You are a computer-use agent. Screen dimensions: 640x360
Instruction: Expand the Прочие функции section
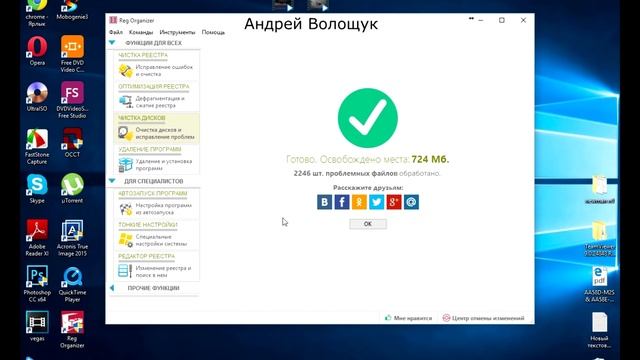click(112, 288)
